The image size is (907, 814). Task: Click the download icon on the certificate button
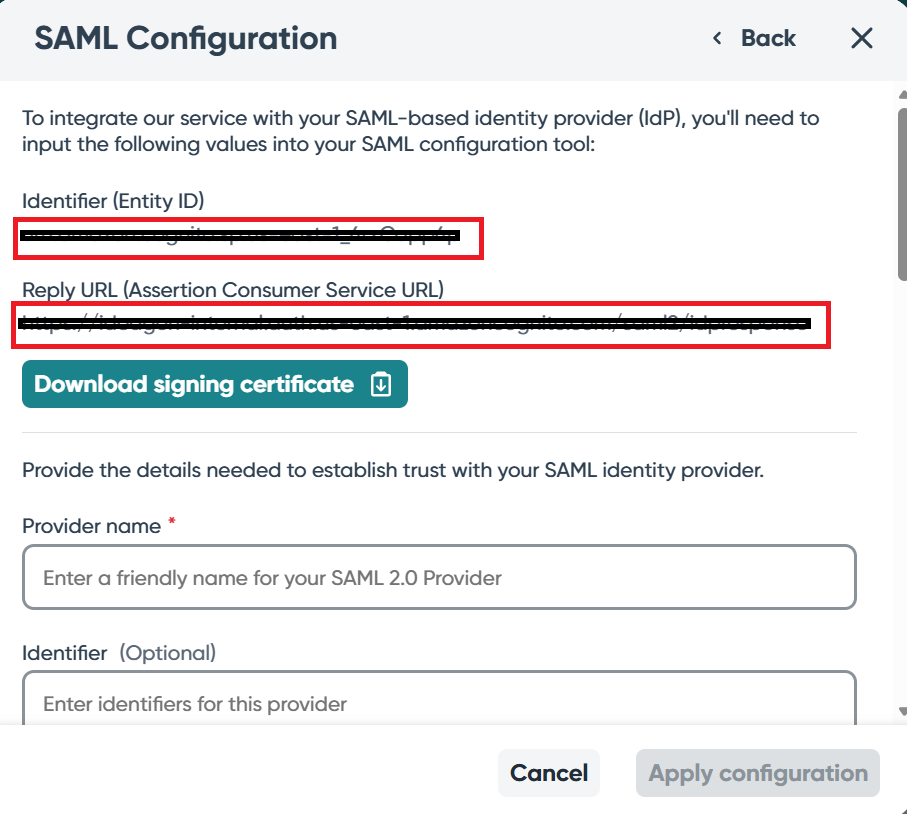[x=381, y=385]
